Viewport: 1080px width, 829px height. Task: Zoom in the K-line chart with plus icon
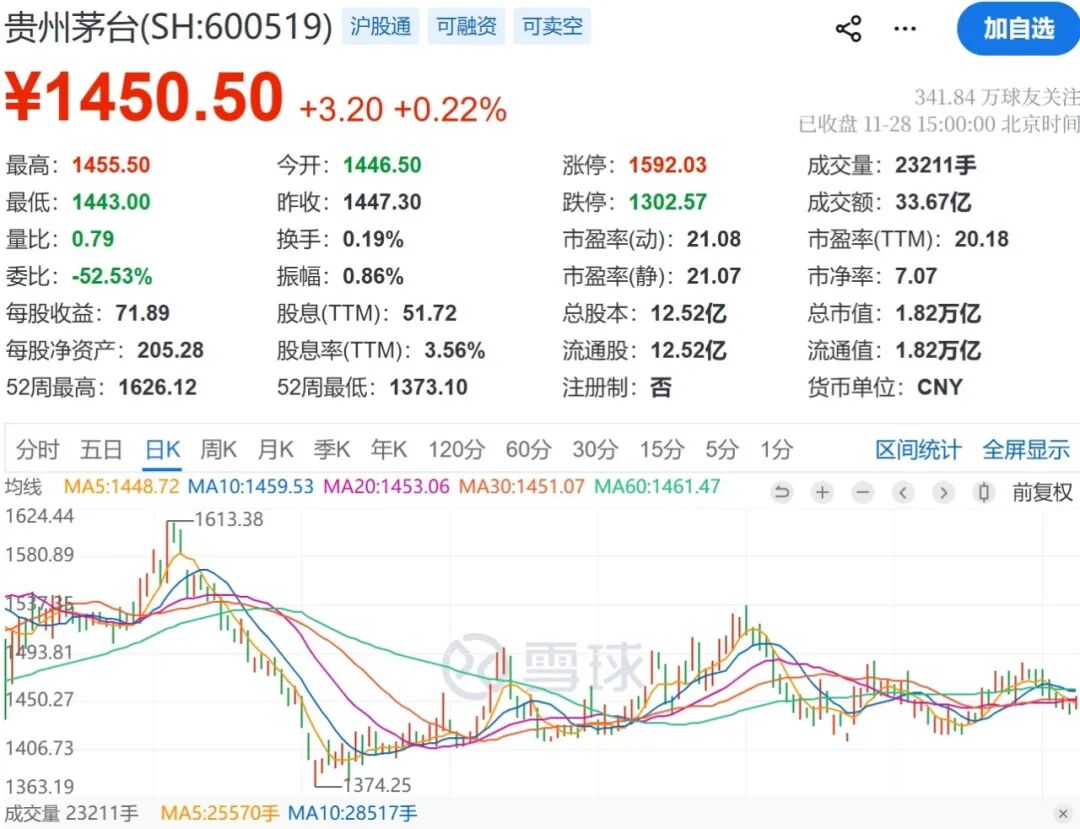point(822,492)
